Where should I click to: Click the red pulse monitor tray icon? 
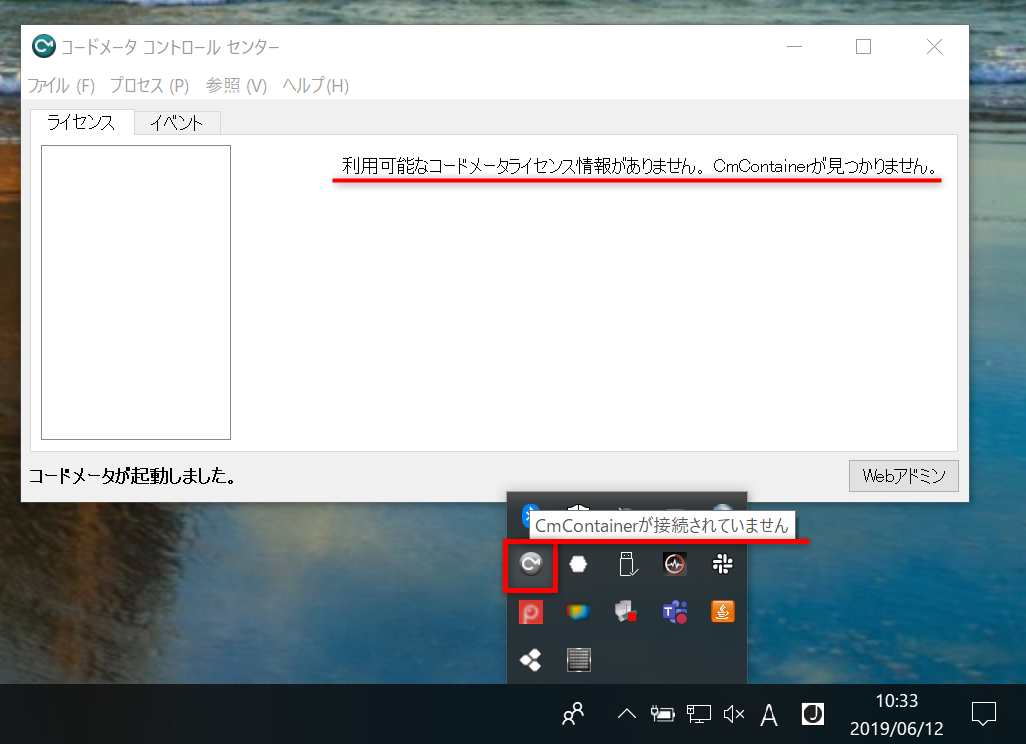(x=675, y=564)
